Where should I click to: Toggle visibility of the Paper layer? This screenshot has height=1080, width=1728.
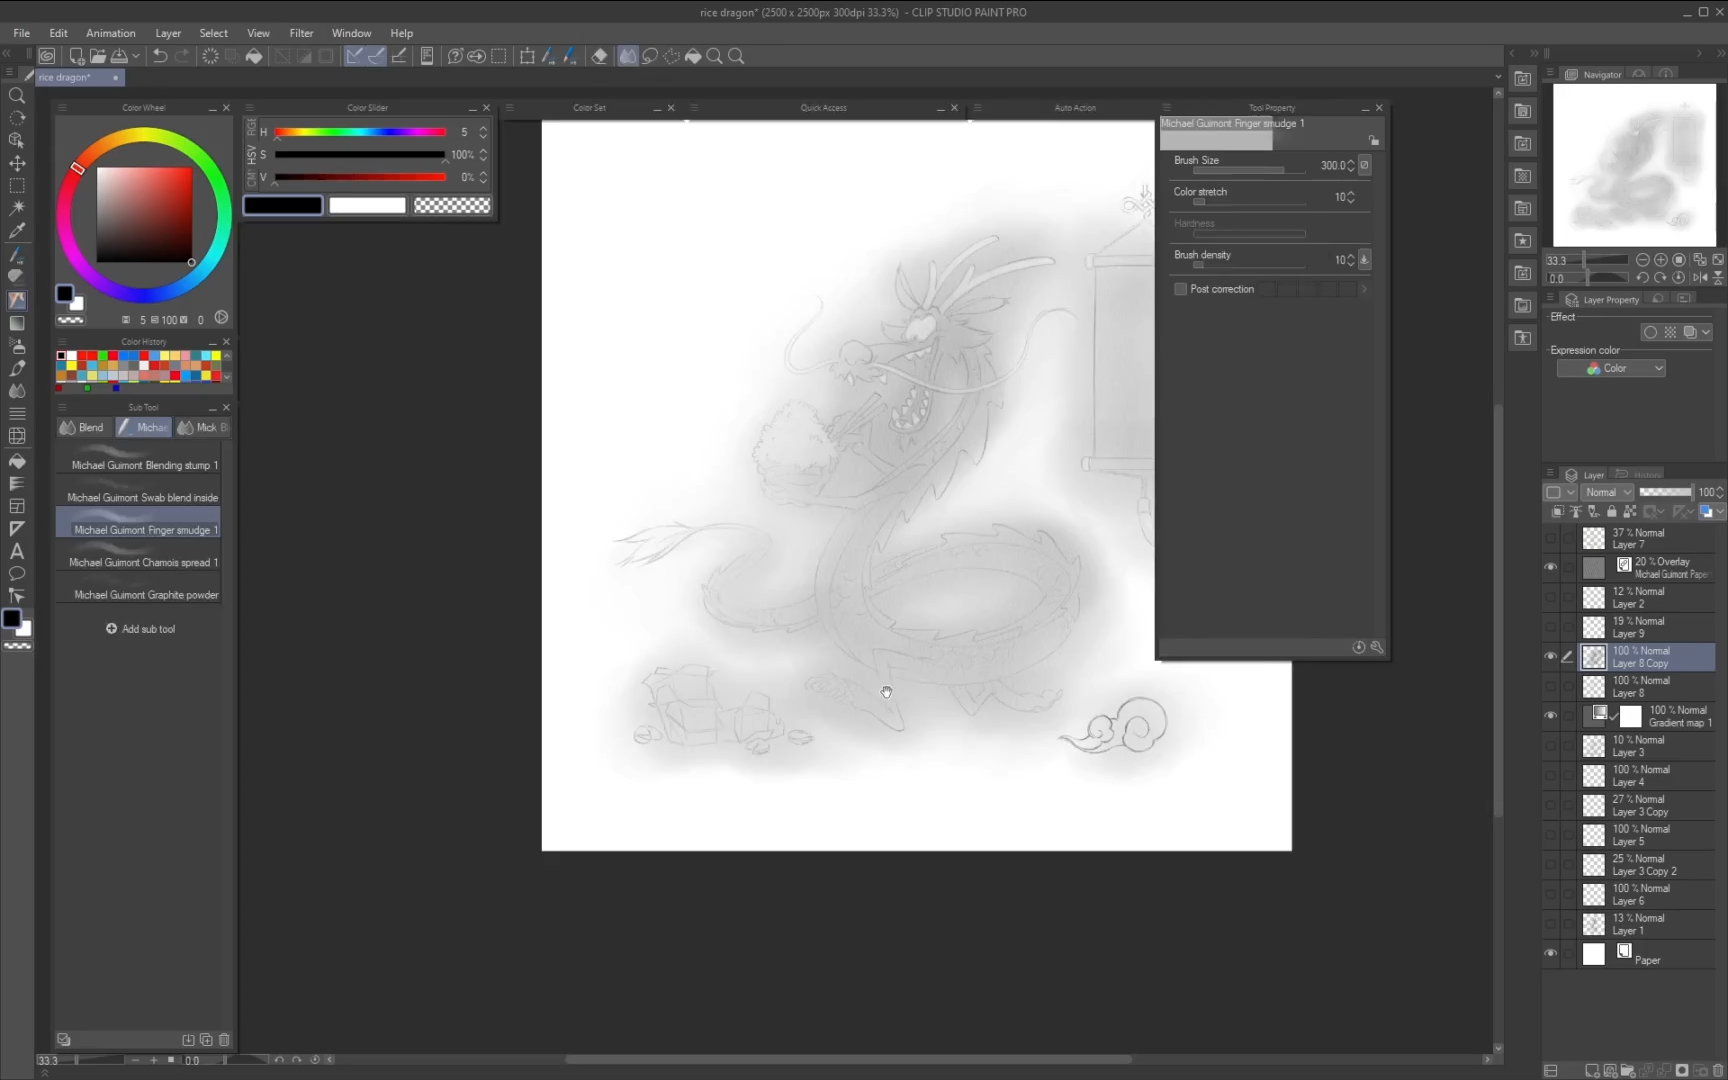pos(1550,954)
